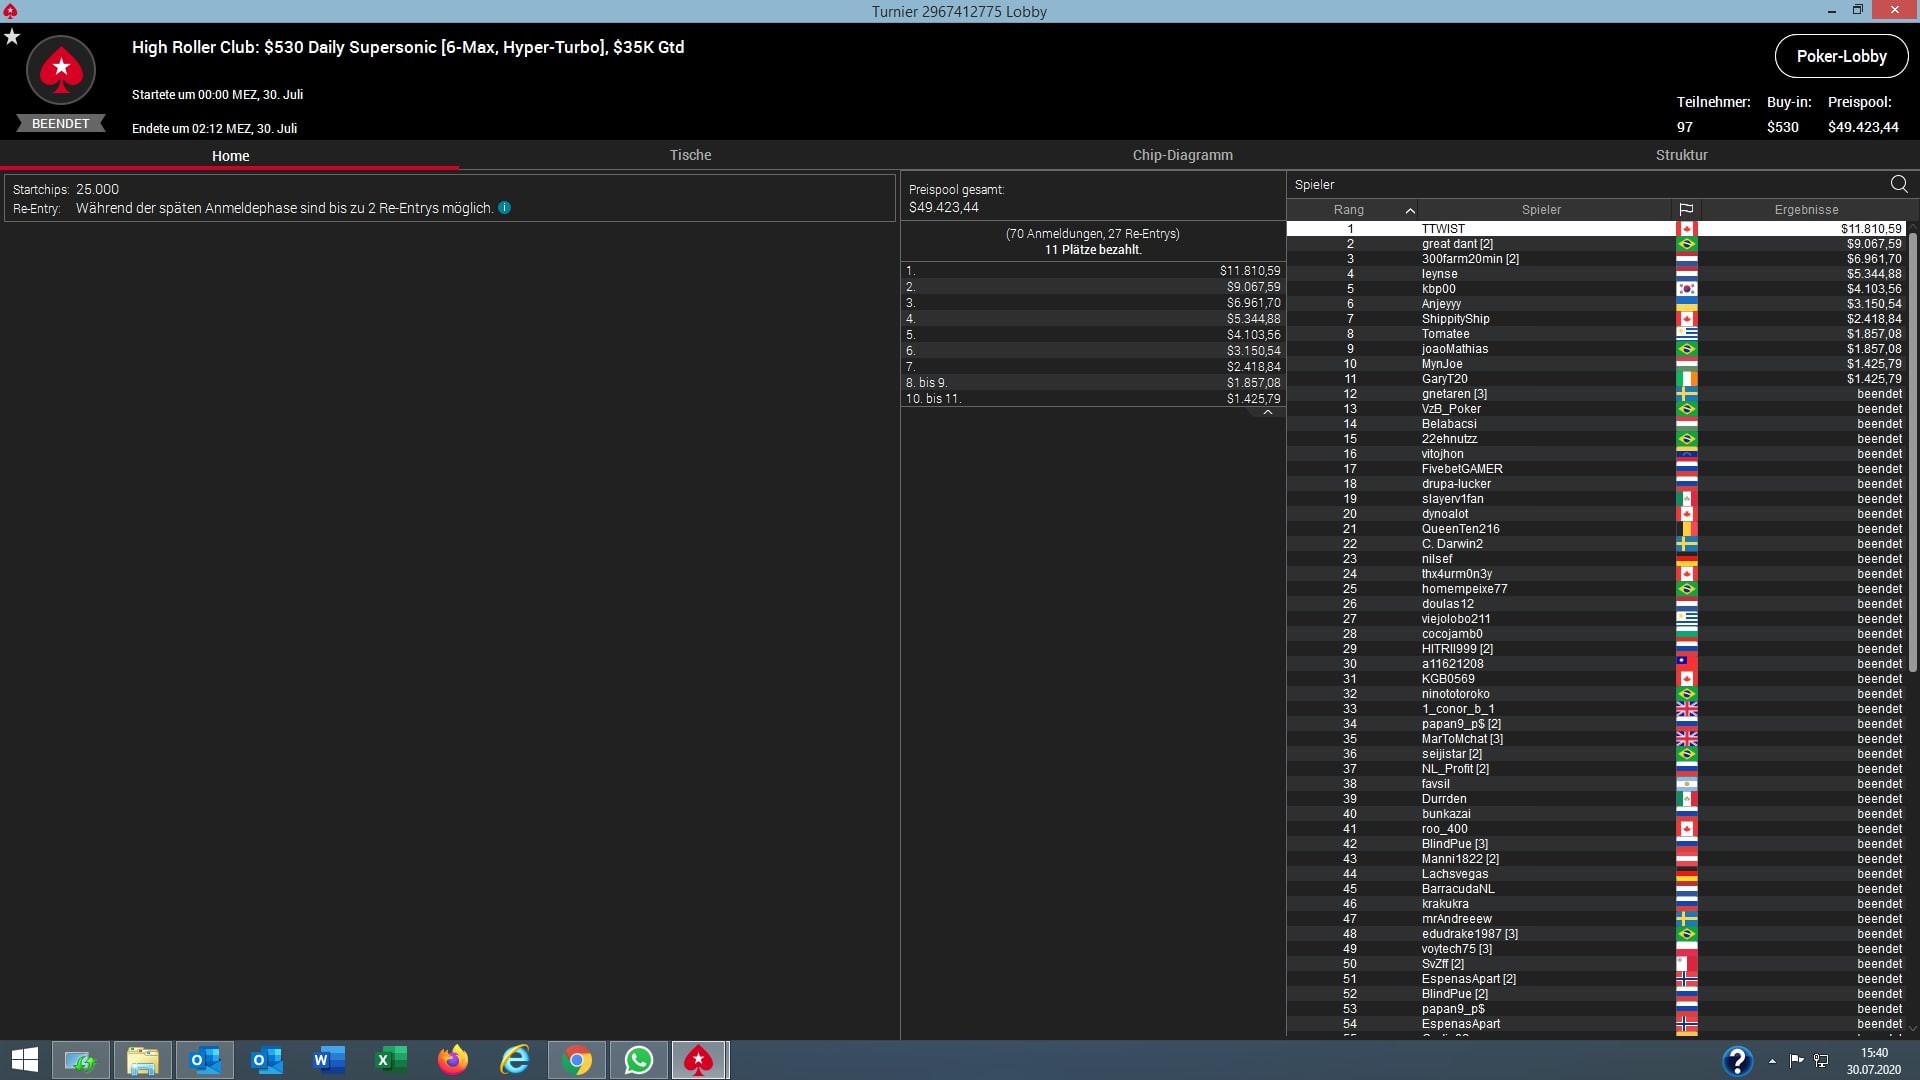The image size is (1920, 1080).
Task: Click the Re-Entry info icon
Action: (505, 208)
